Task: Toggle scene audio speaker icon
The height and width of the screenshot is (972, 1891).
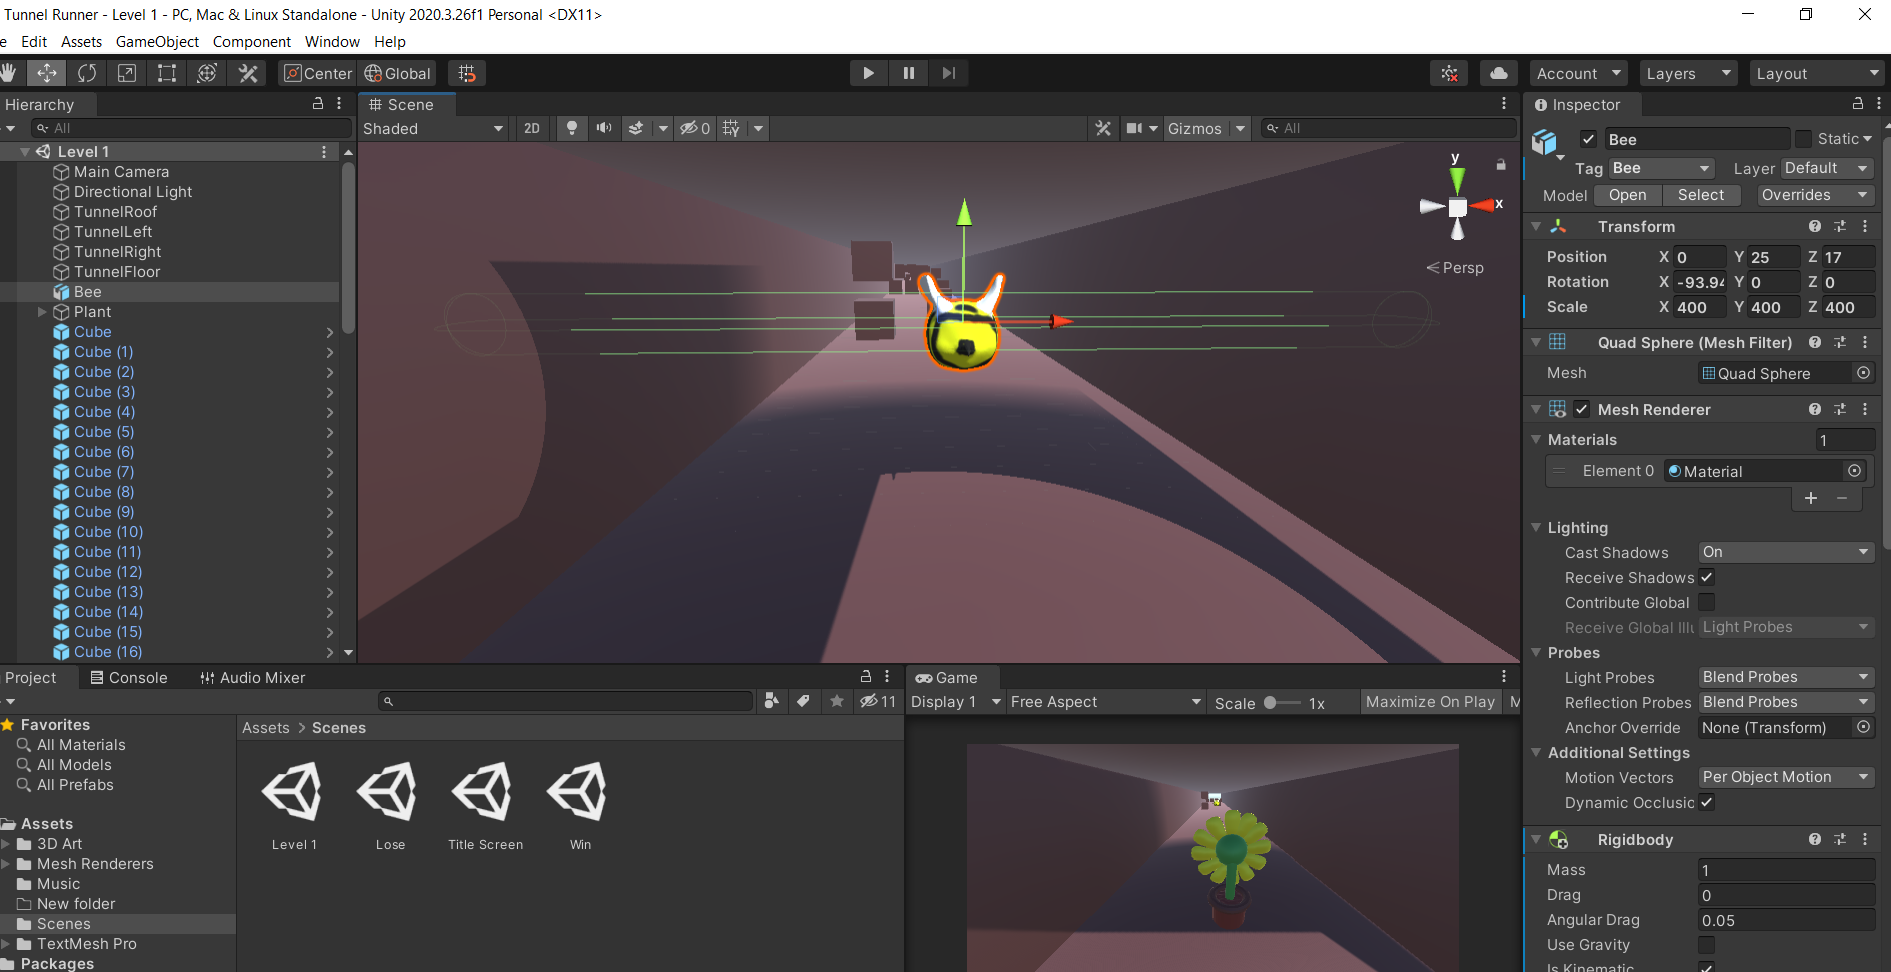Action: point(603,128)
